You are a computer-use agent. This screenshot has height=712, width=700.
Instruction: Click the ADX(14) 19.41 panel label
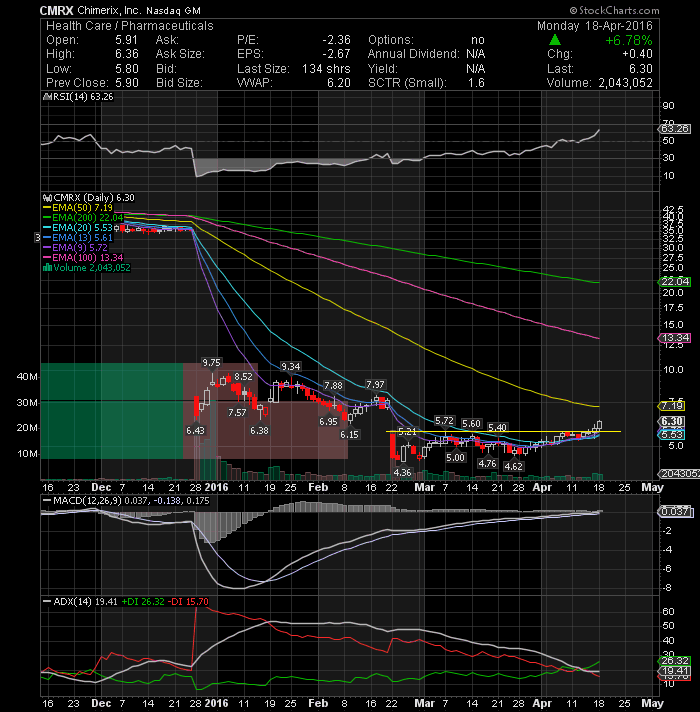[x=80, y=602]
